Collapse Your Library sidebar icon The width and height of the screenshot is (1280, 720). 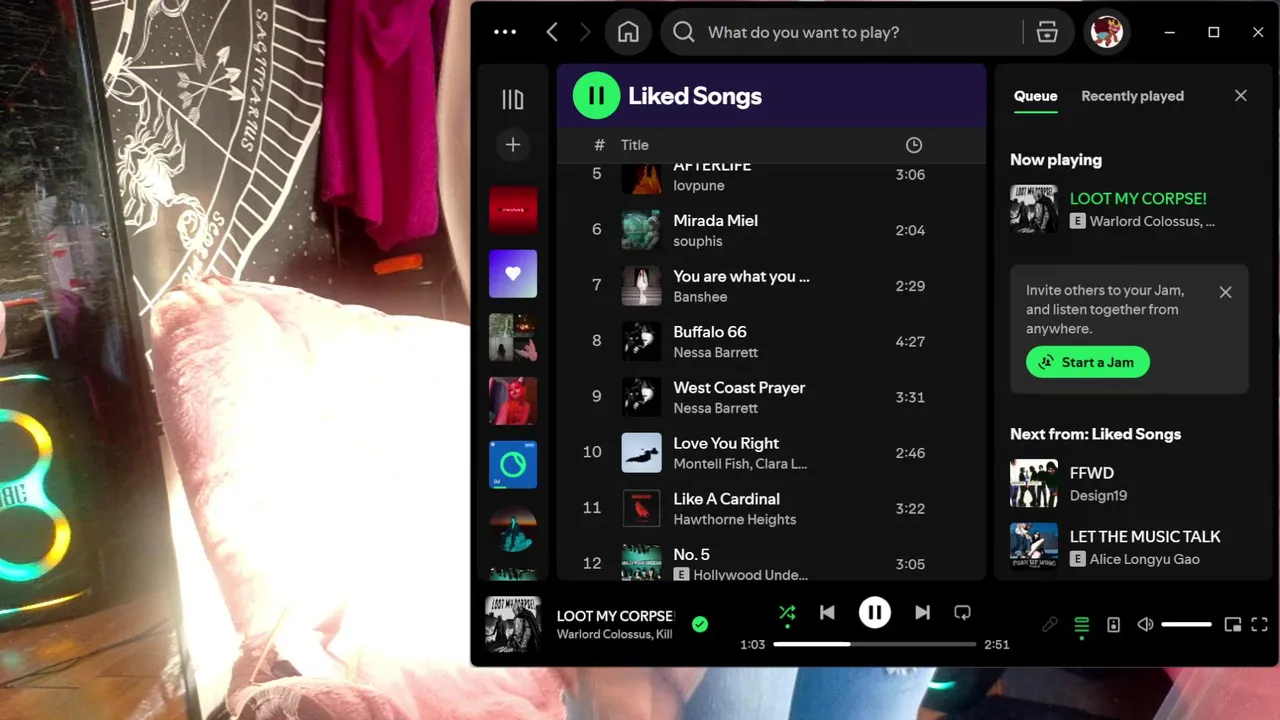(x=513, y=99)
